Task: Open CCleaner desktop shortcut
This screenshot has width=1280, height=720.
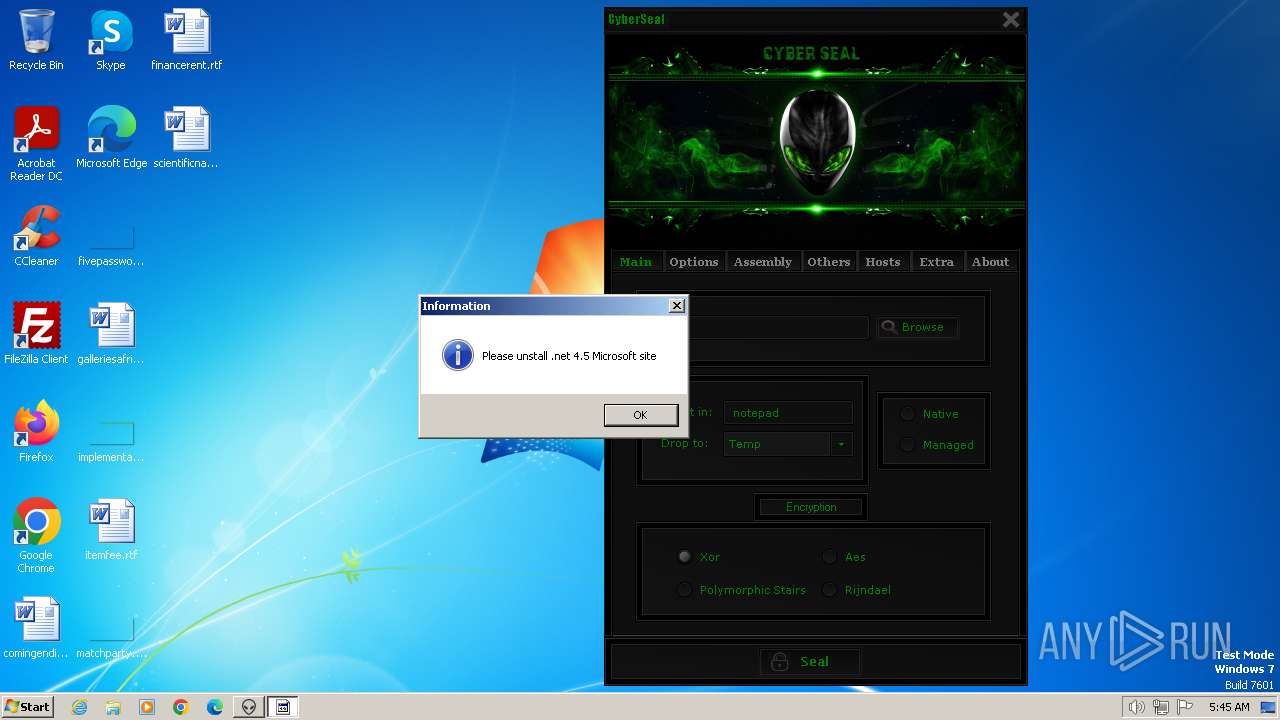Action: (x=36, y=236)
